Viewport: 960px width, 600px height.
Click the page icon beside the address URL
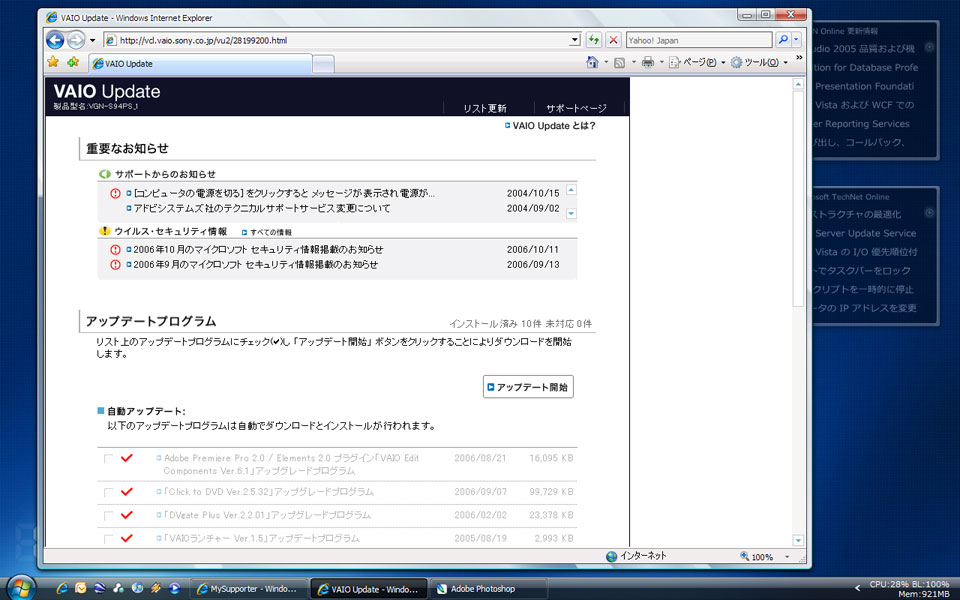[111, 40]
